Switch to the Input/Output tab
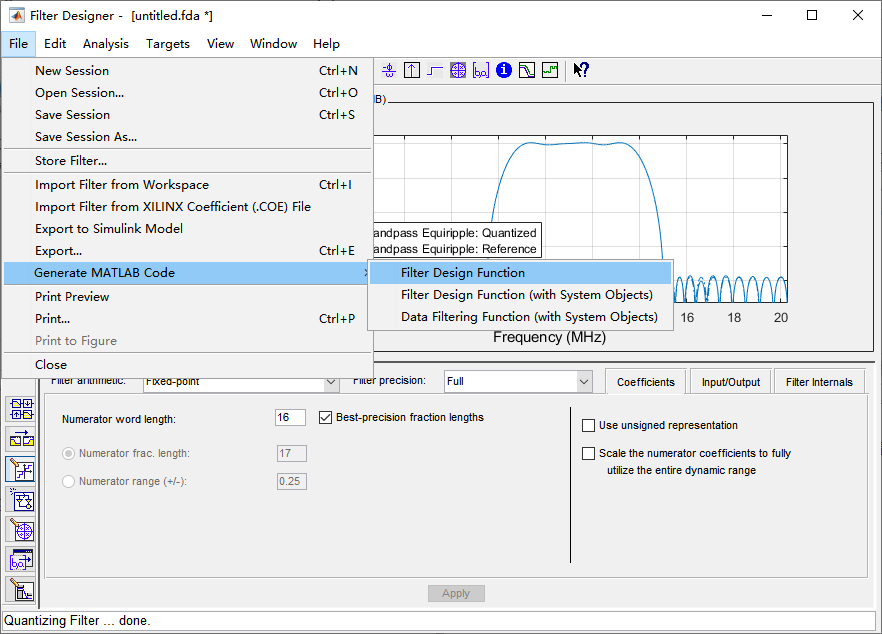The image size is (882, 634). pos(730,381)
